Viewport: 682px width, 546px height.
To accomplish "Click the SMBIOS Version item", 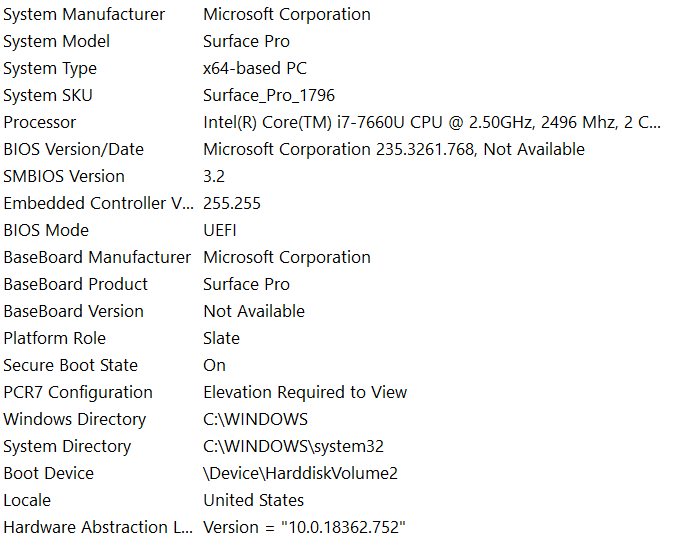I will pos(64,177).
